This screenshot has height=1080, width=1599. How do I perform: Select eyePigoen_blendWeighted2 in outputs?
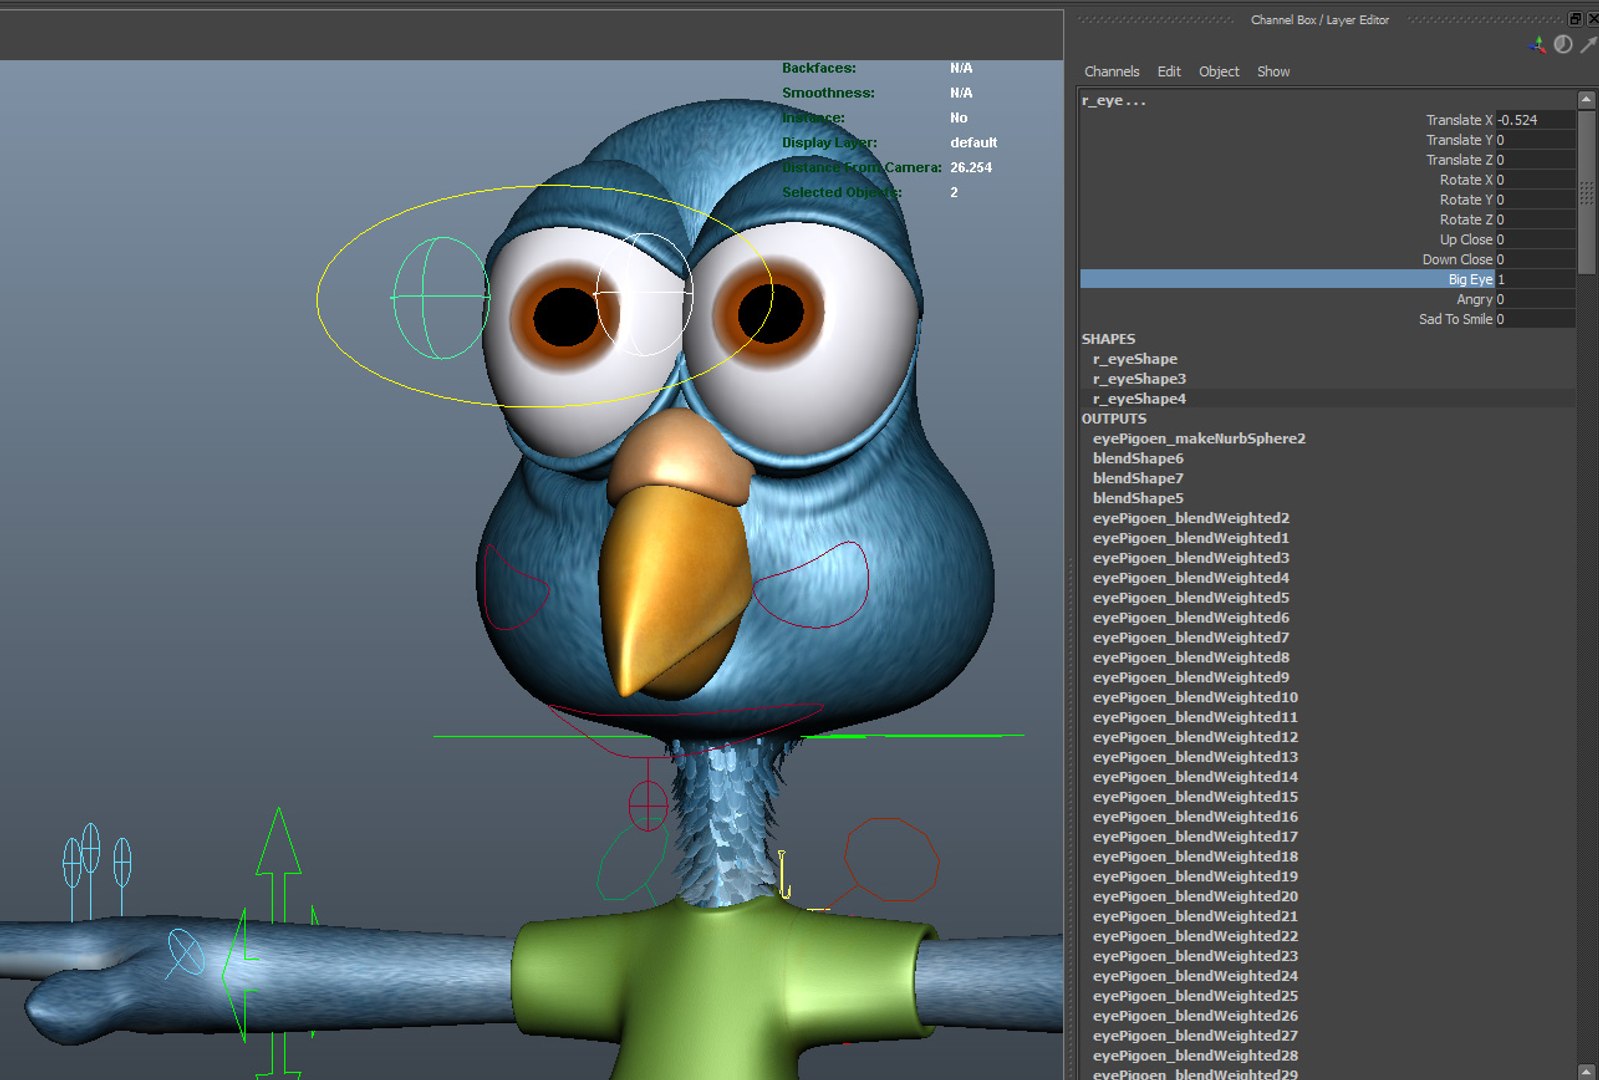[x=1191, y=518]
